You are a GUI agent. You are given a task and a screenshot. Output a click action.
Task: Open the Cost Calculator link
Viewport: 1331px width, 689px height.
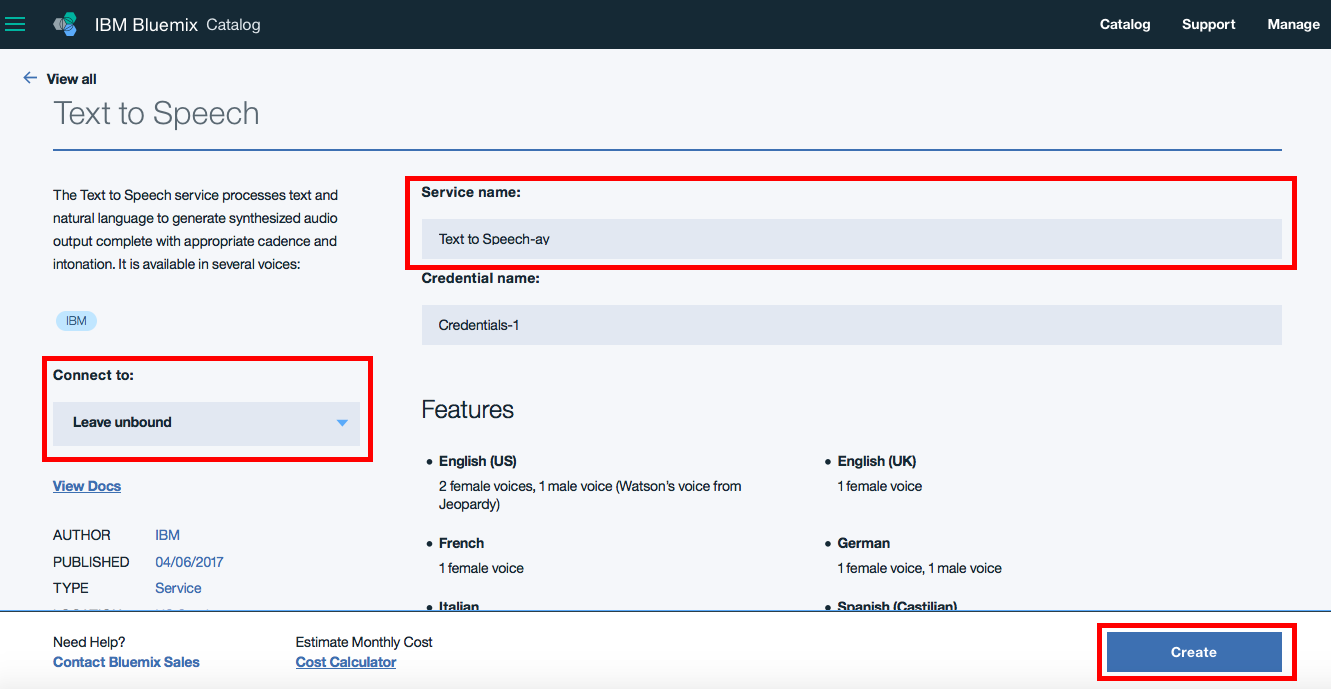[346, 662]
